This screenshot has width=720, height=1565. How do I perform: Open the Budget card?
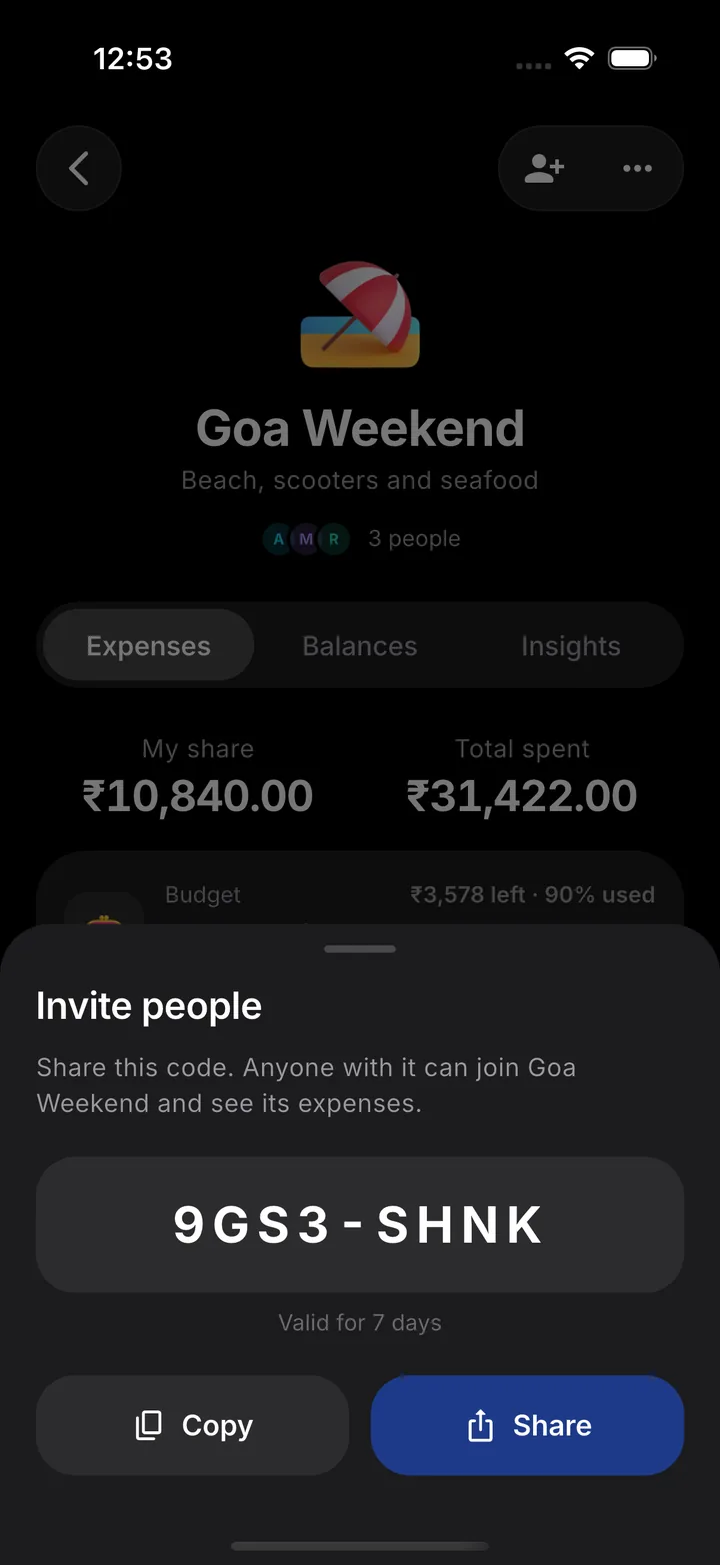(360, 890)
